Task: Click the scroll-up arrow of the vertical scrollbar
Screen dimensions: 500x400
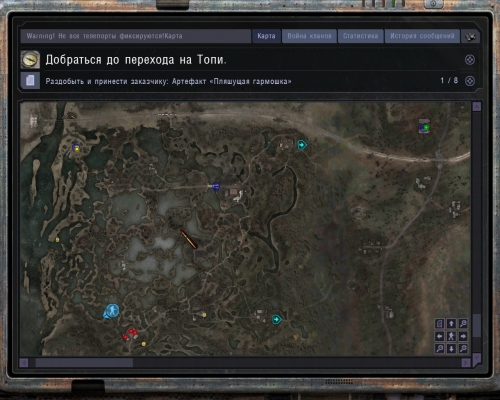Action: tap(477, 106)
